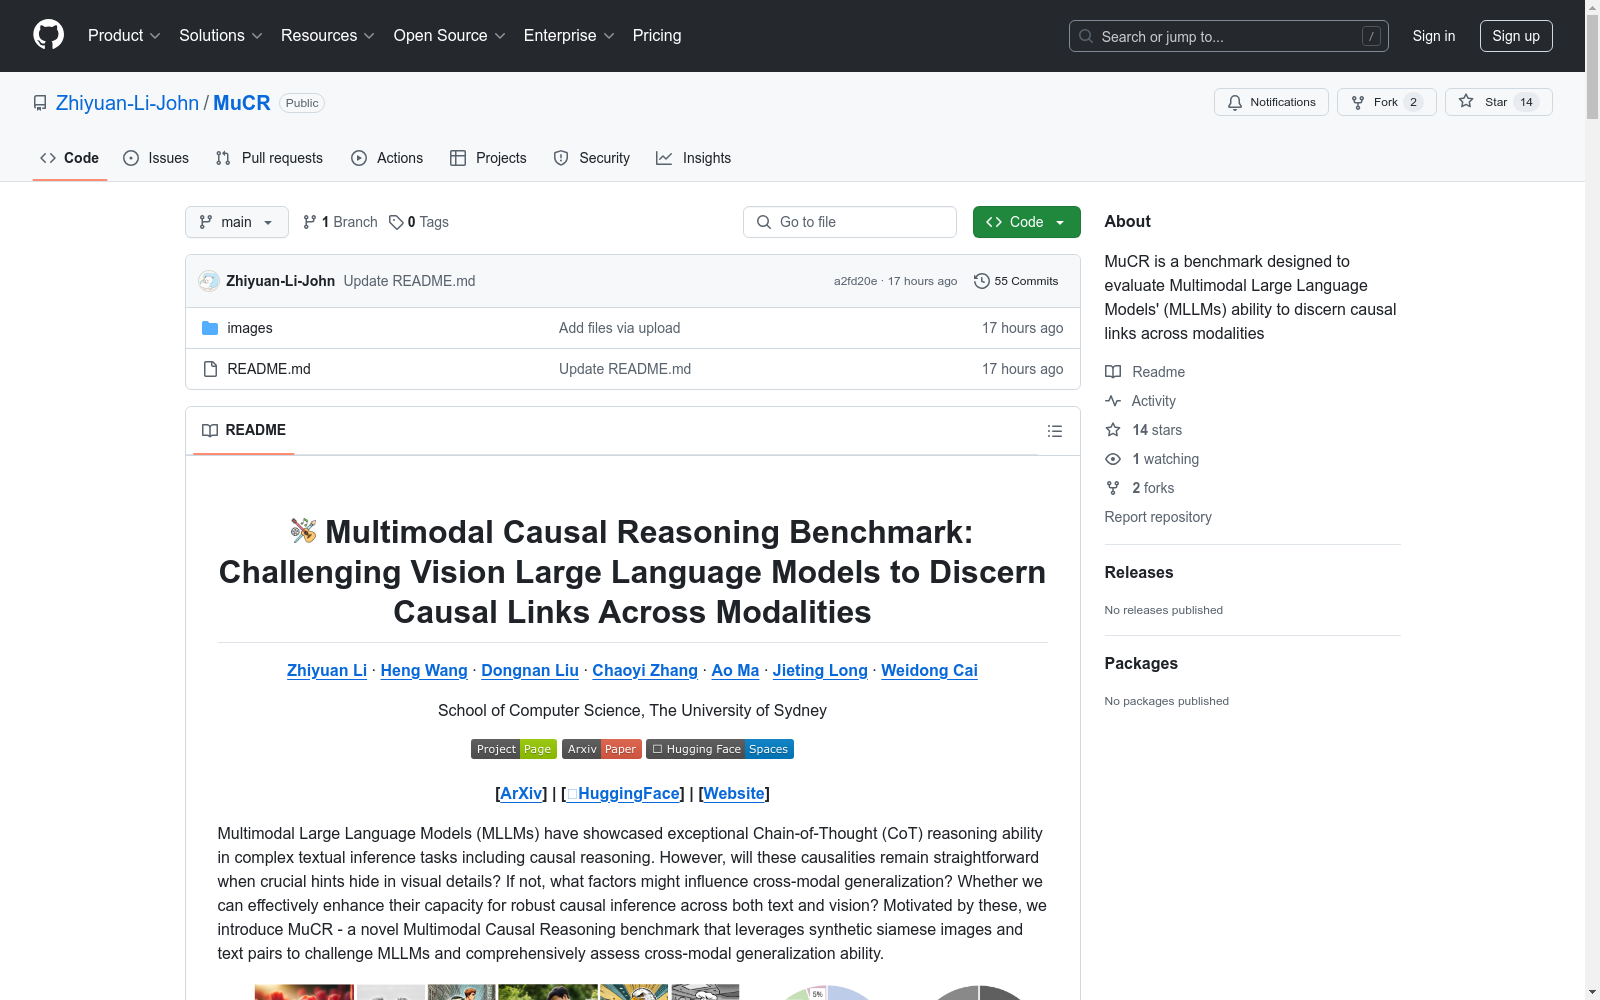Click the Search or jump to field
This screenshot has height=1000, width=1600.
[1229, 36]
